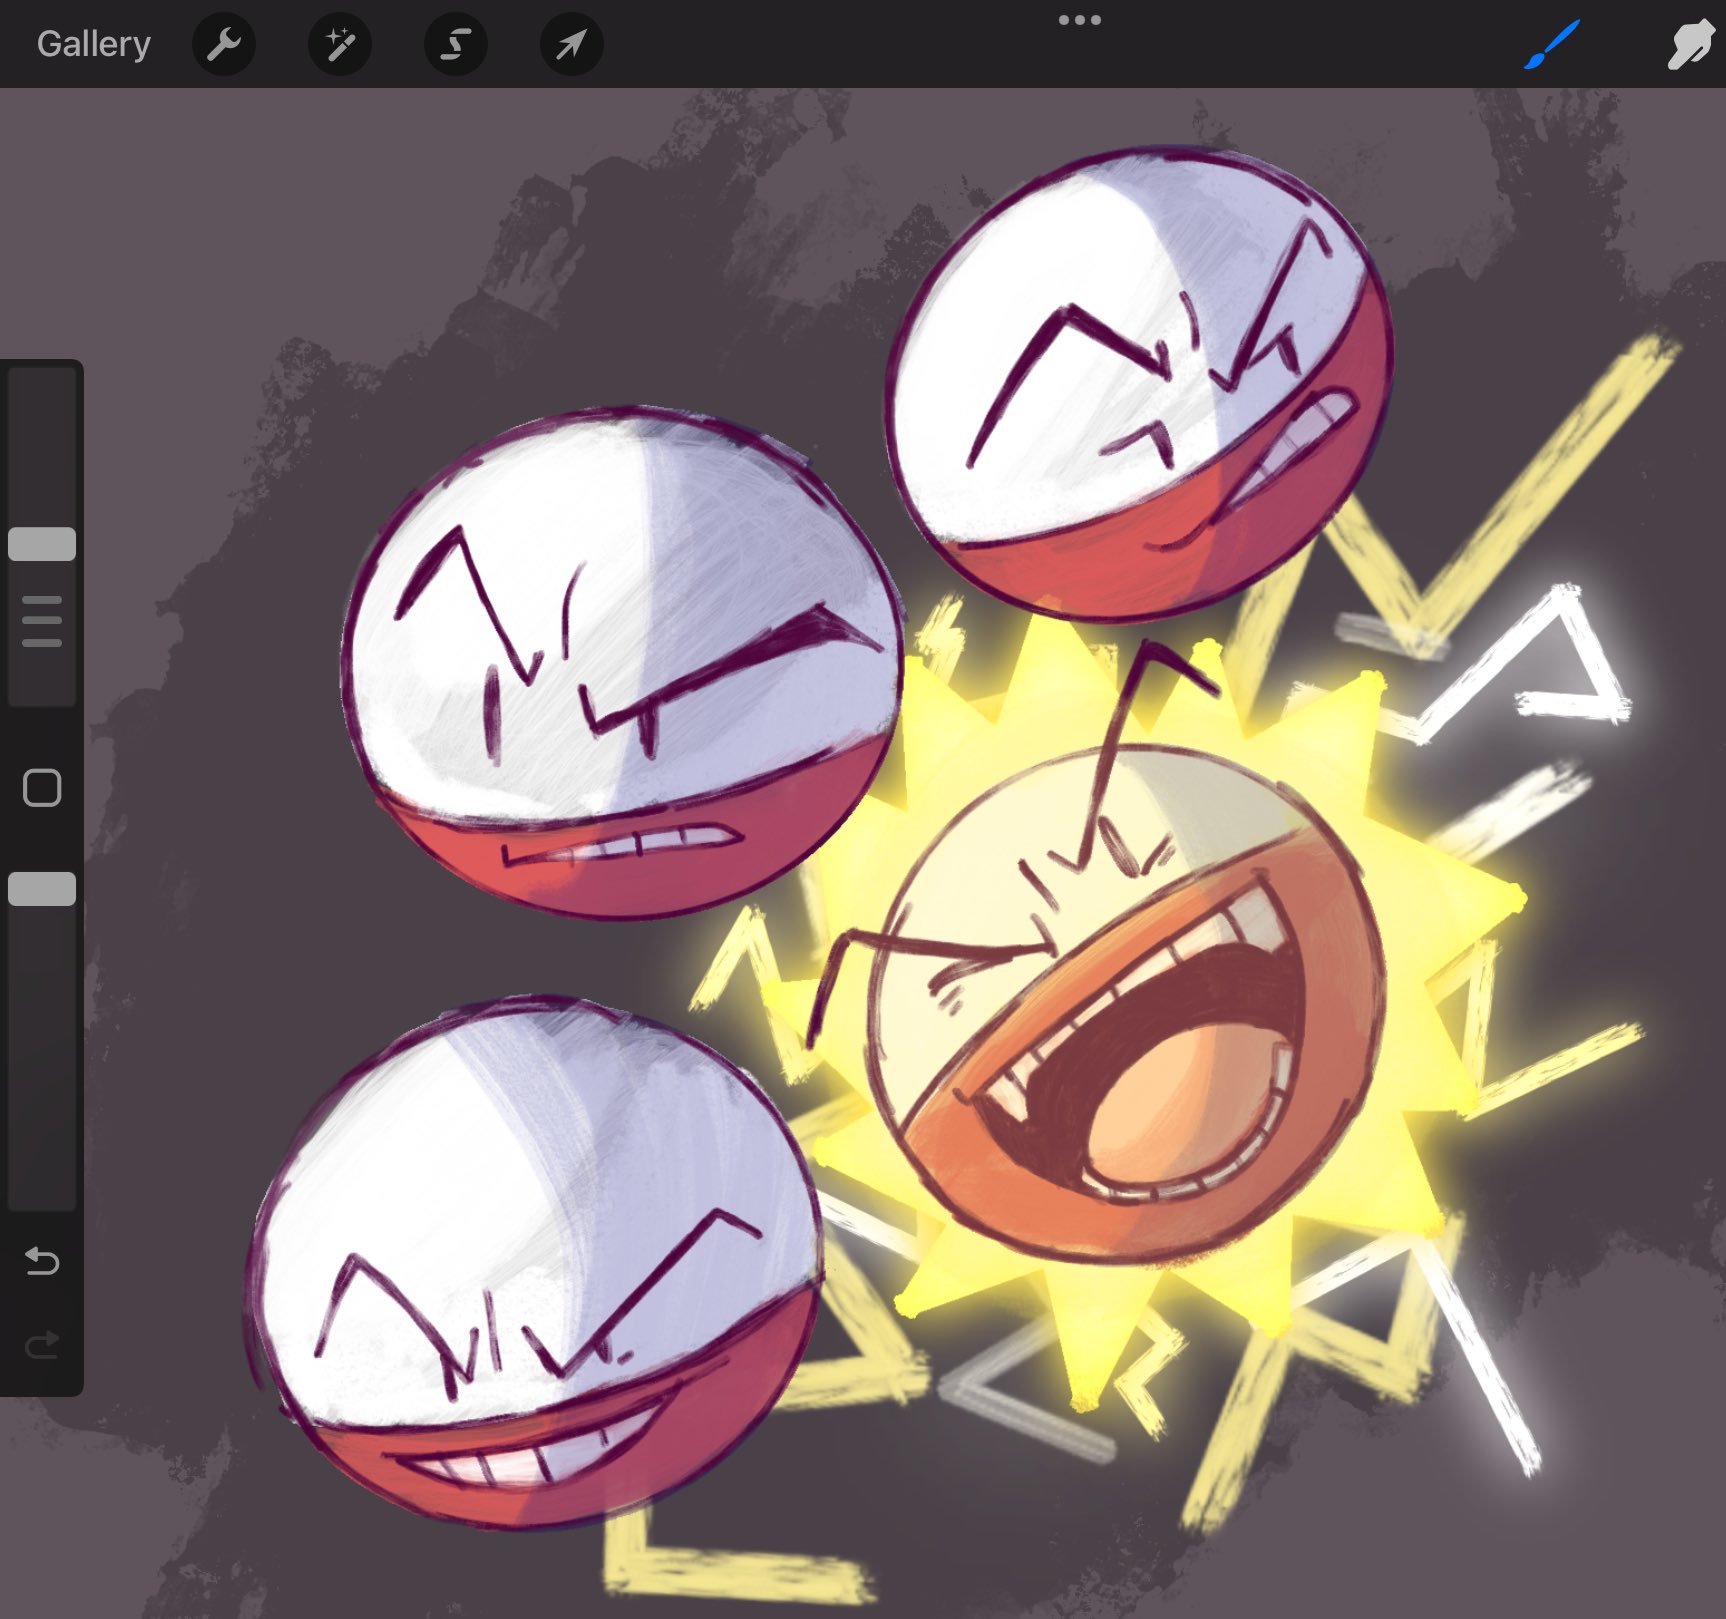
Task: Adjust the brush size slider
Action: 41,541
